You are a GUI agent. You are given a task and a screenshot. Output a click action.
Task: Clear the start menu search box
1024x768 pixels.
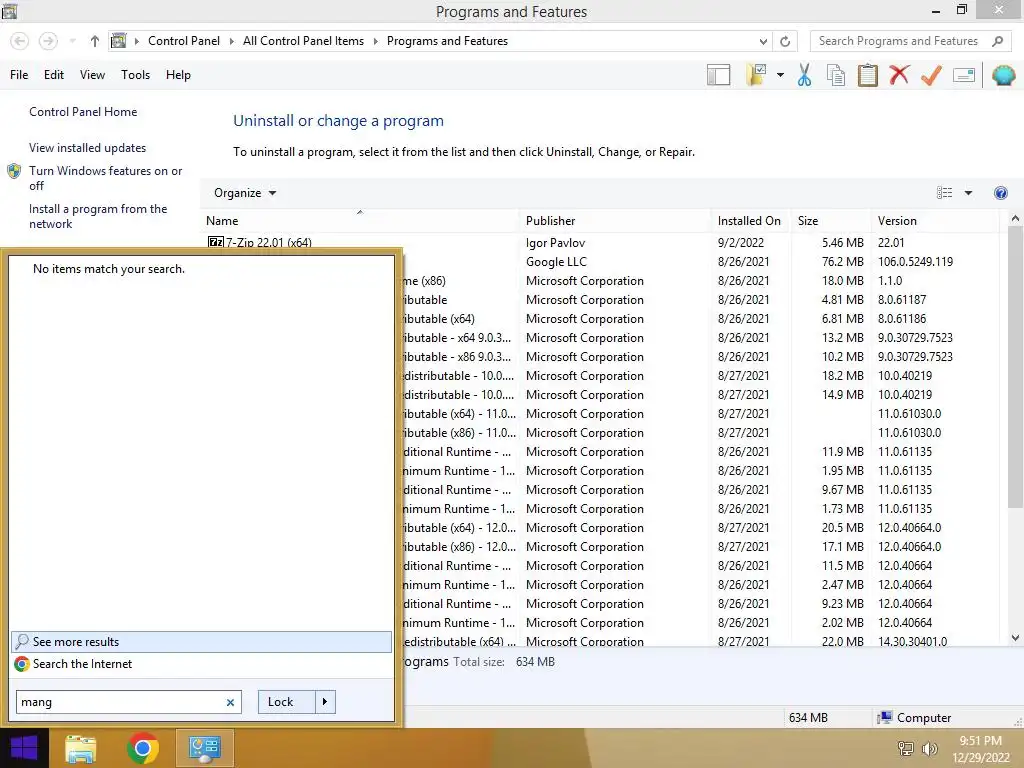pyautogui.click(x=230, y=703)
